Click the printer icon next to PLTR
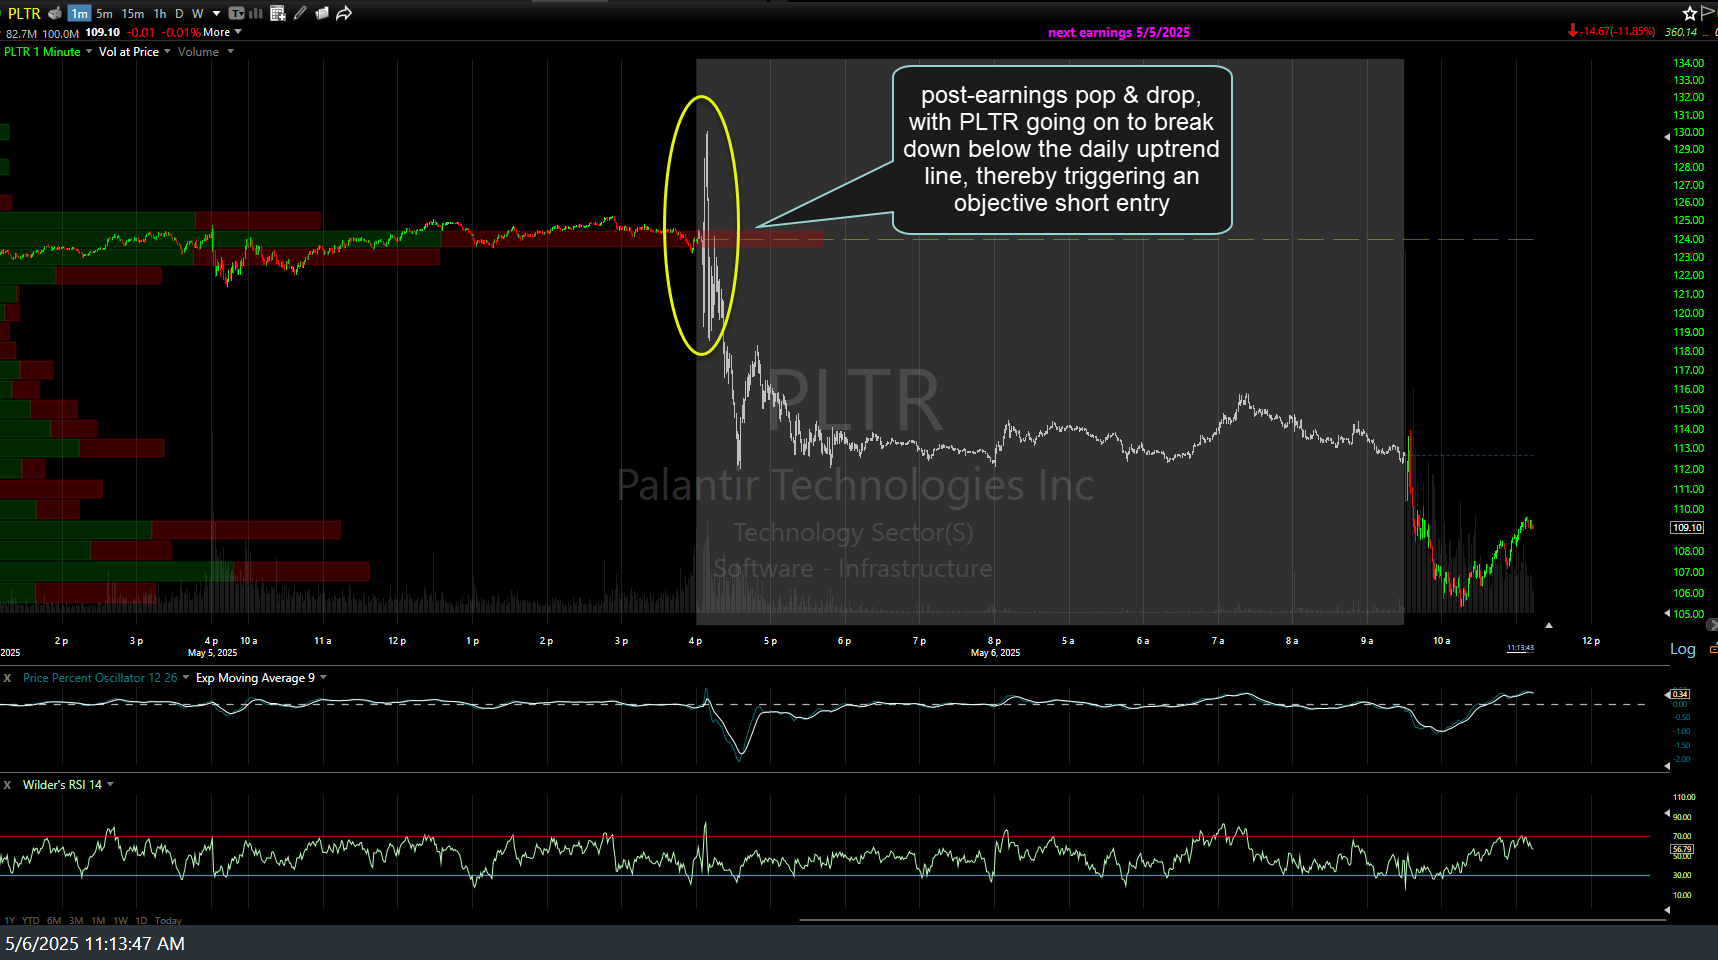1718x960 pixels. [55, 13]
